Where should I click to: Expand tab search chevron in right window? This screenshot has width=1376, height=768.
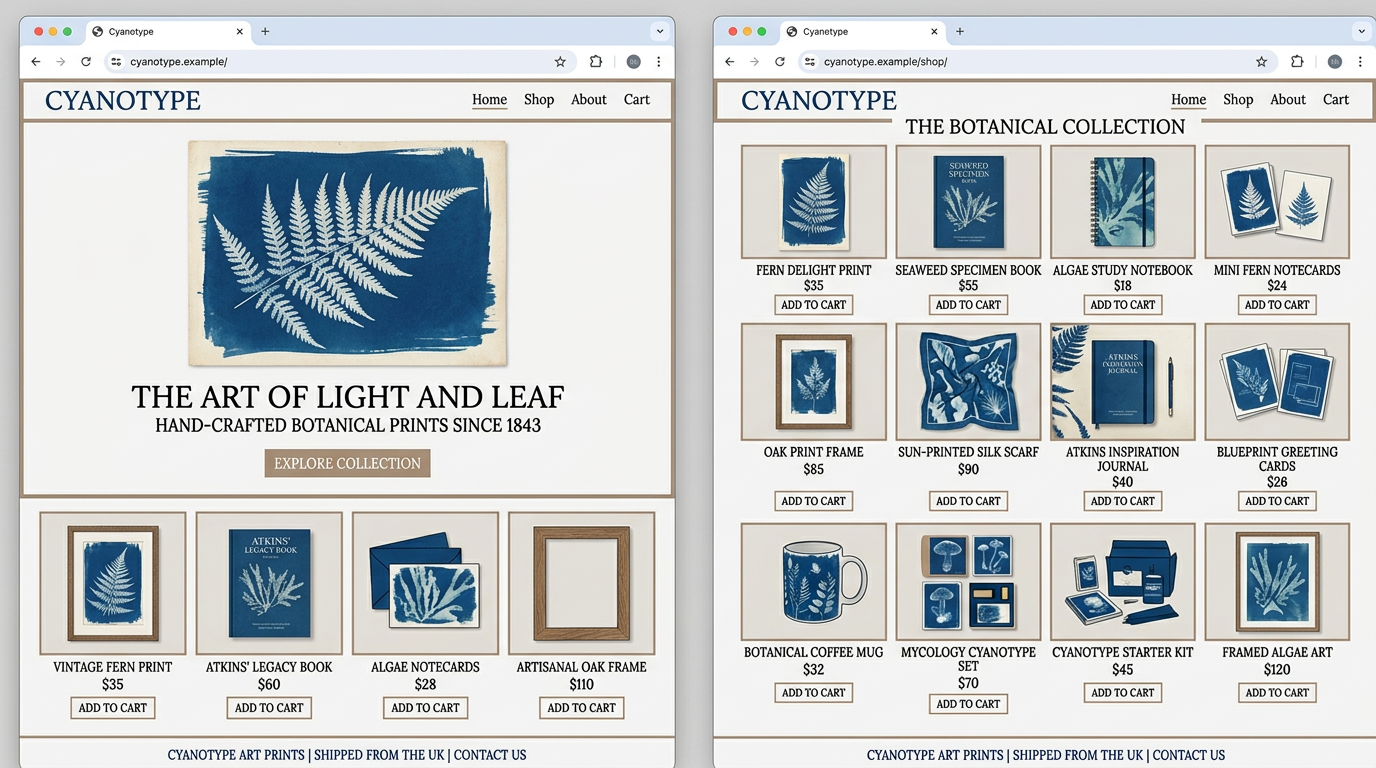tap(1361, 31)
